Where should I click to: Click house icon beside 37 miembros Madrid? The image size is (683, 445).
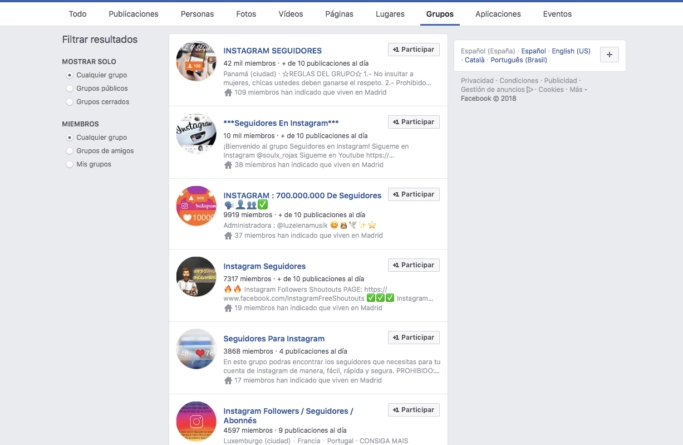pos(228,236)
